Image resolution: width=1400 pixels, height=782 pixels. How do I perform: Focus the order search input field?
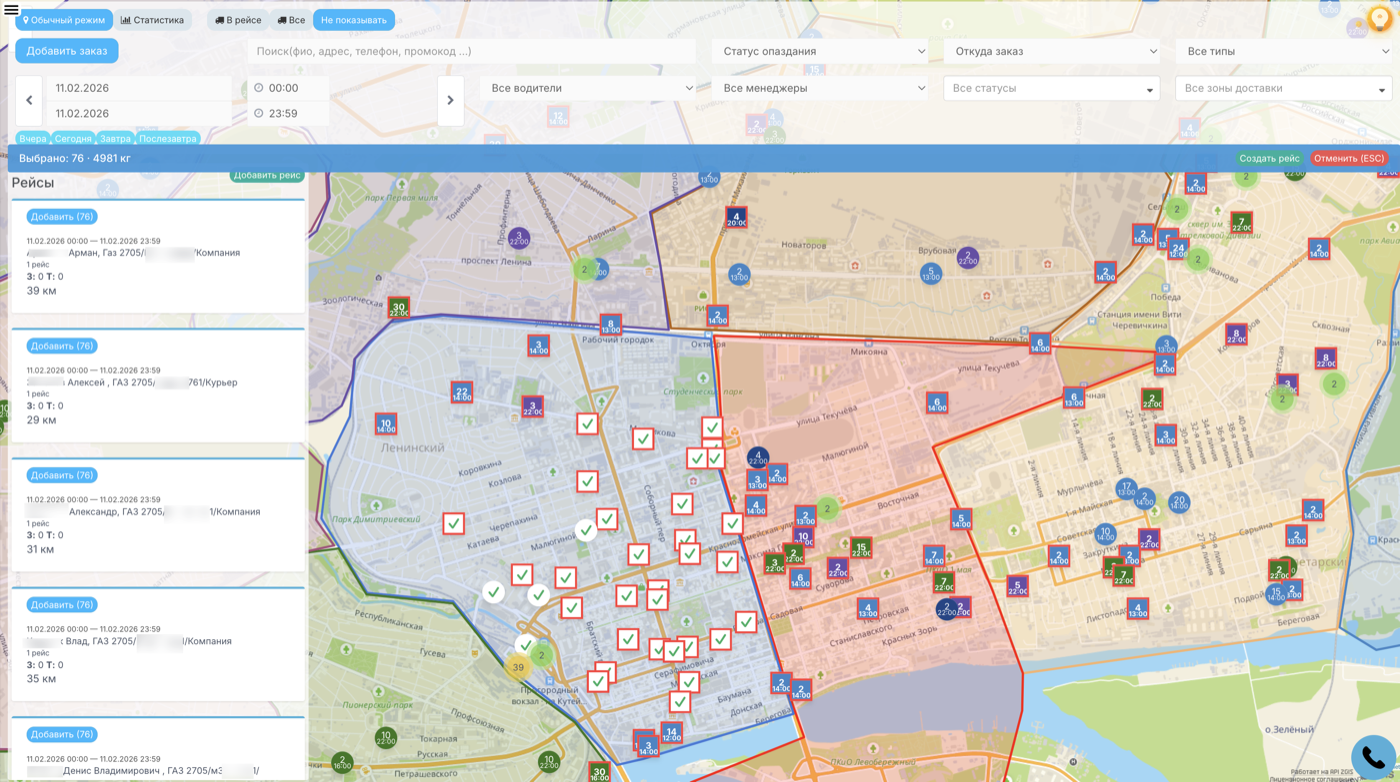tap(471, 51)
